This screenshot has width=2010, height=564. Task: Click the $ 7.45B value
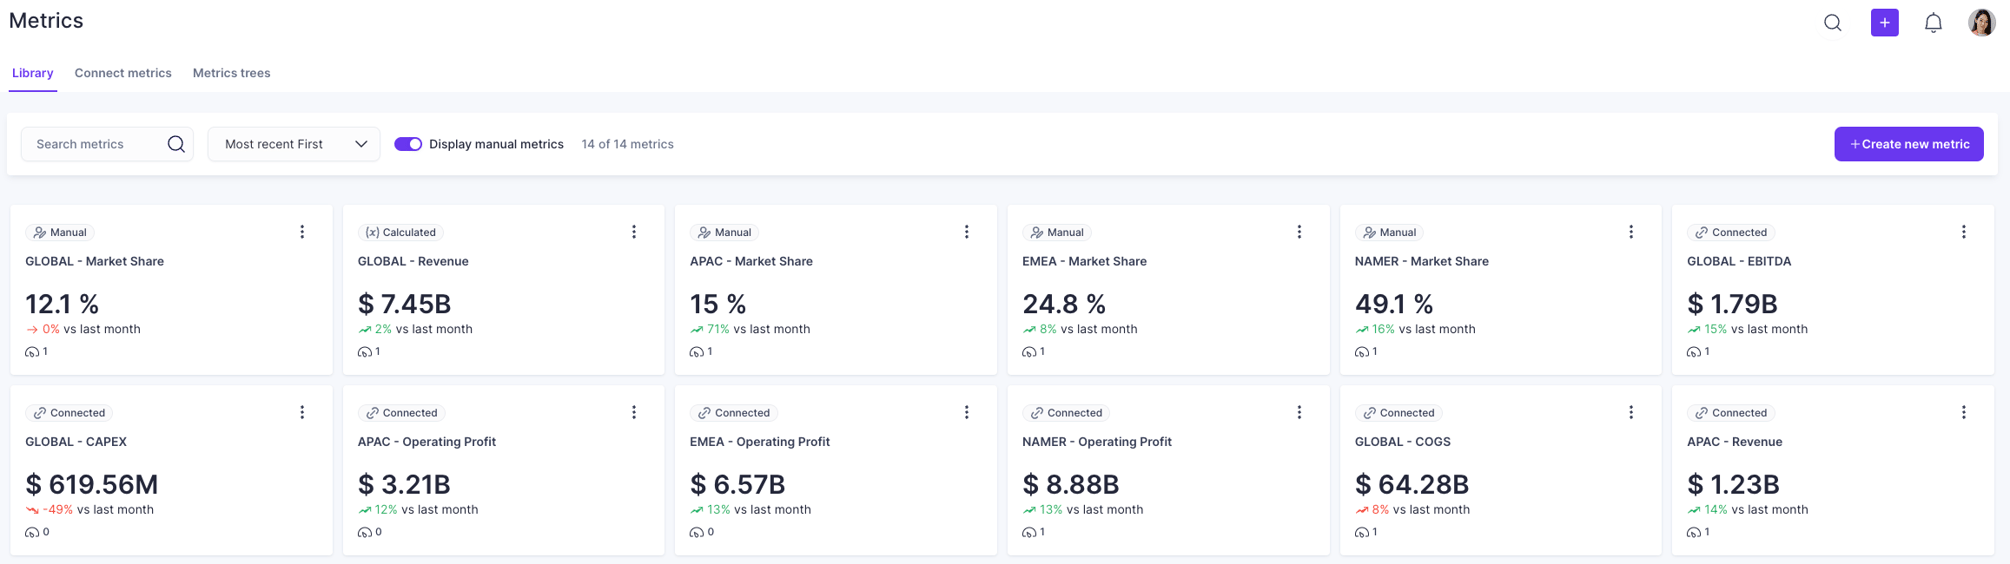coord(404,304)
